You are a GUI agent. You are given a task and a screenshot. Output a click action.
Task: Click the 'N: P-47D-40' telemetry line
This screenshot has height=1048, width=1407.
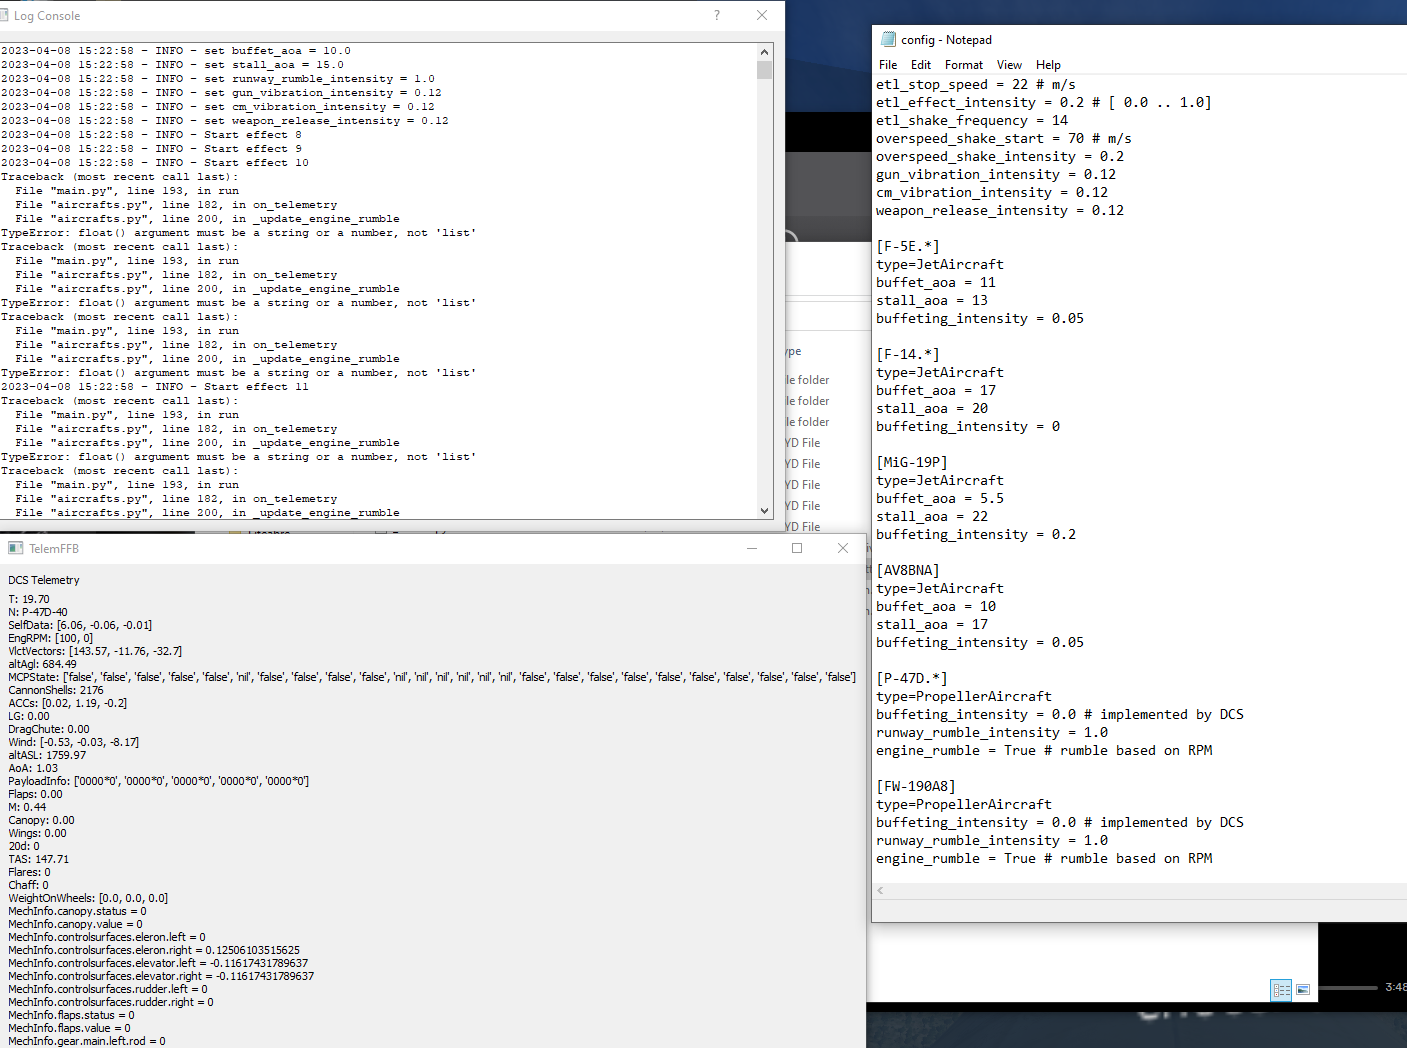38,612
